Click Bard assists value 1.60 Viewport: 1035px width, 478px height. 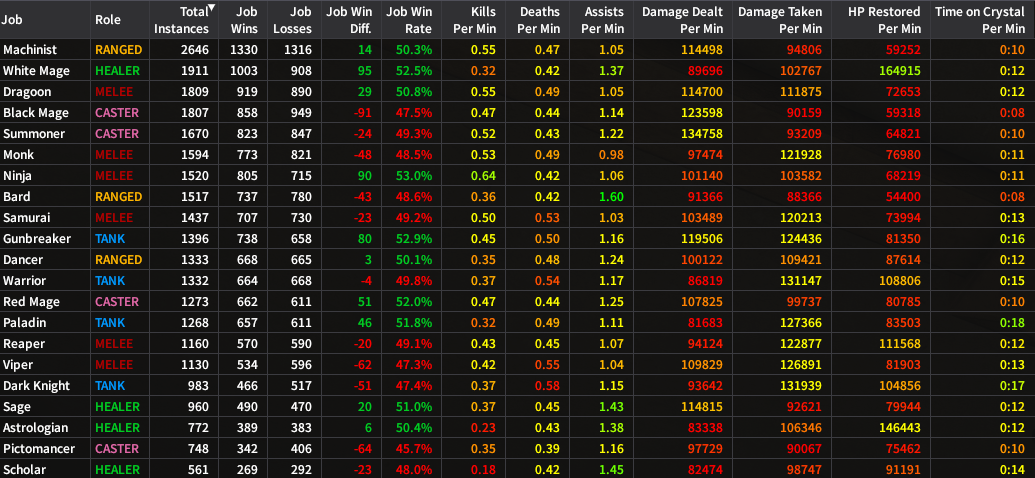613,197
